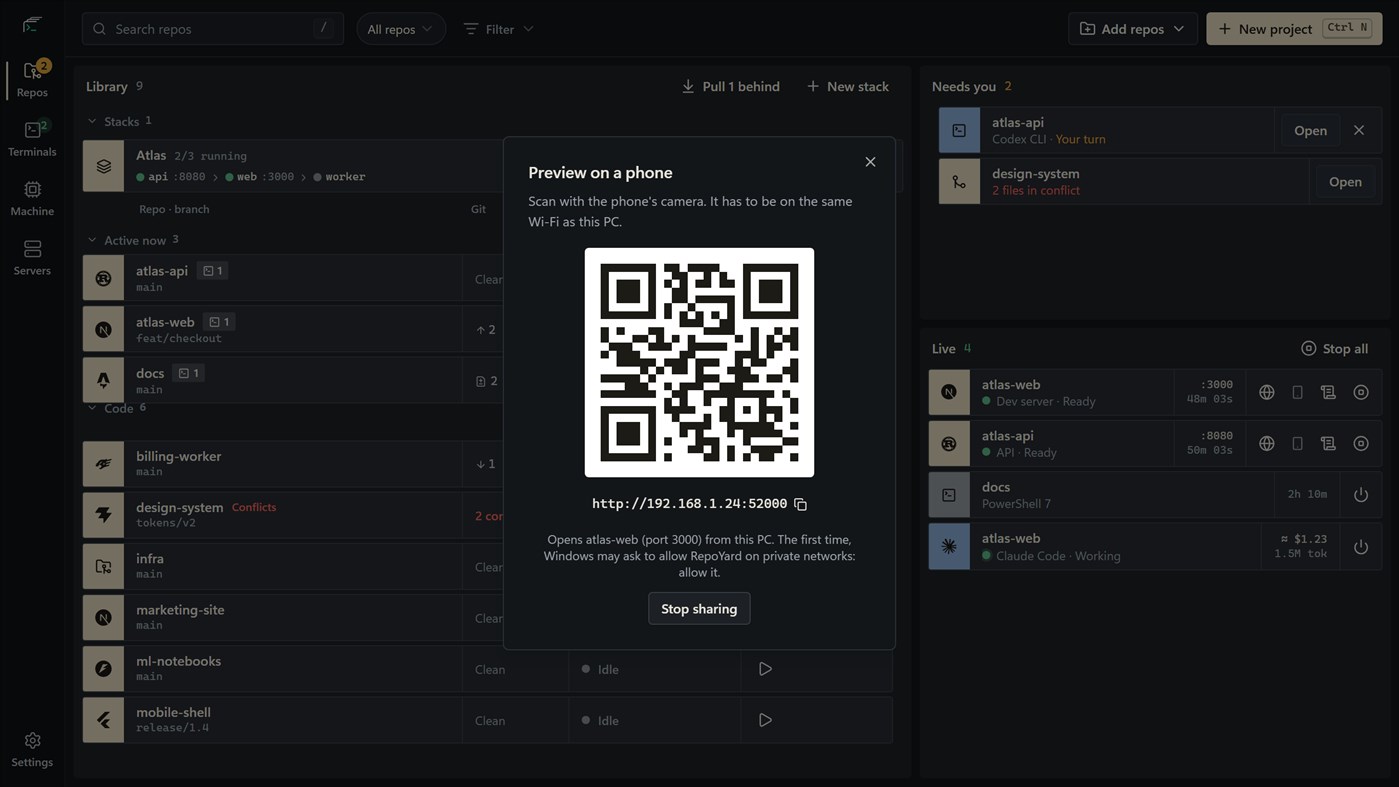Create a New stack
This screenshot has width=1399, height=787.
point(847,86)
